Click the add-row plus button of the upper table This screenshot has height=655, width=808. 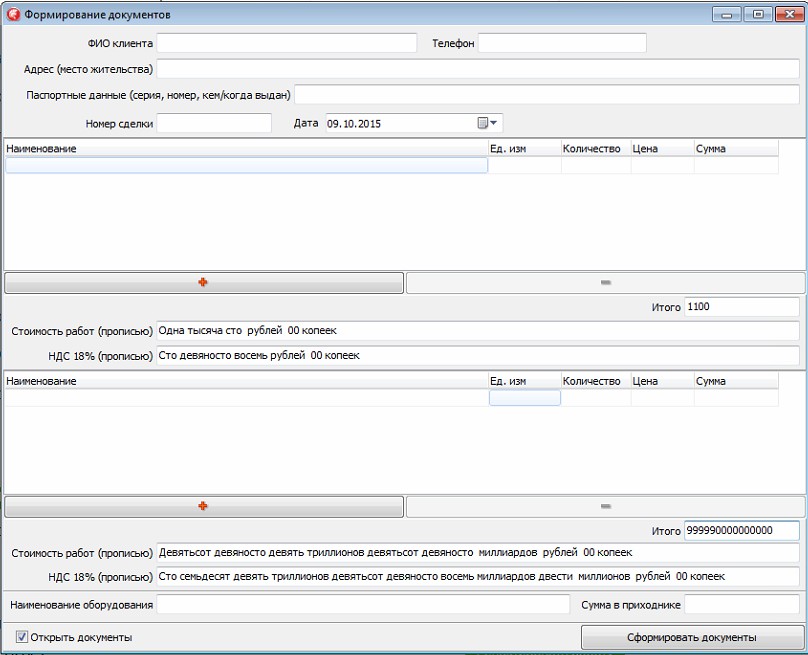point(204,282)
